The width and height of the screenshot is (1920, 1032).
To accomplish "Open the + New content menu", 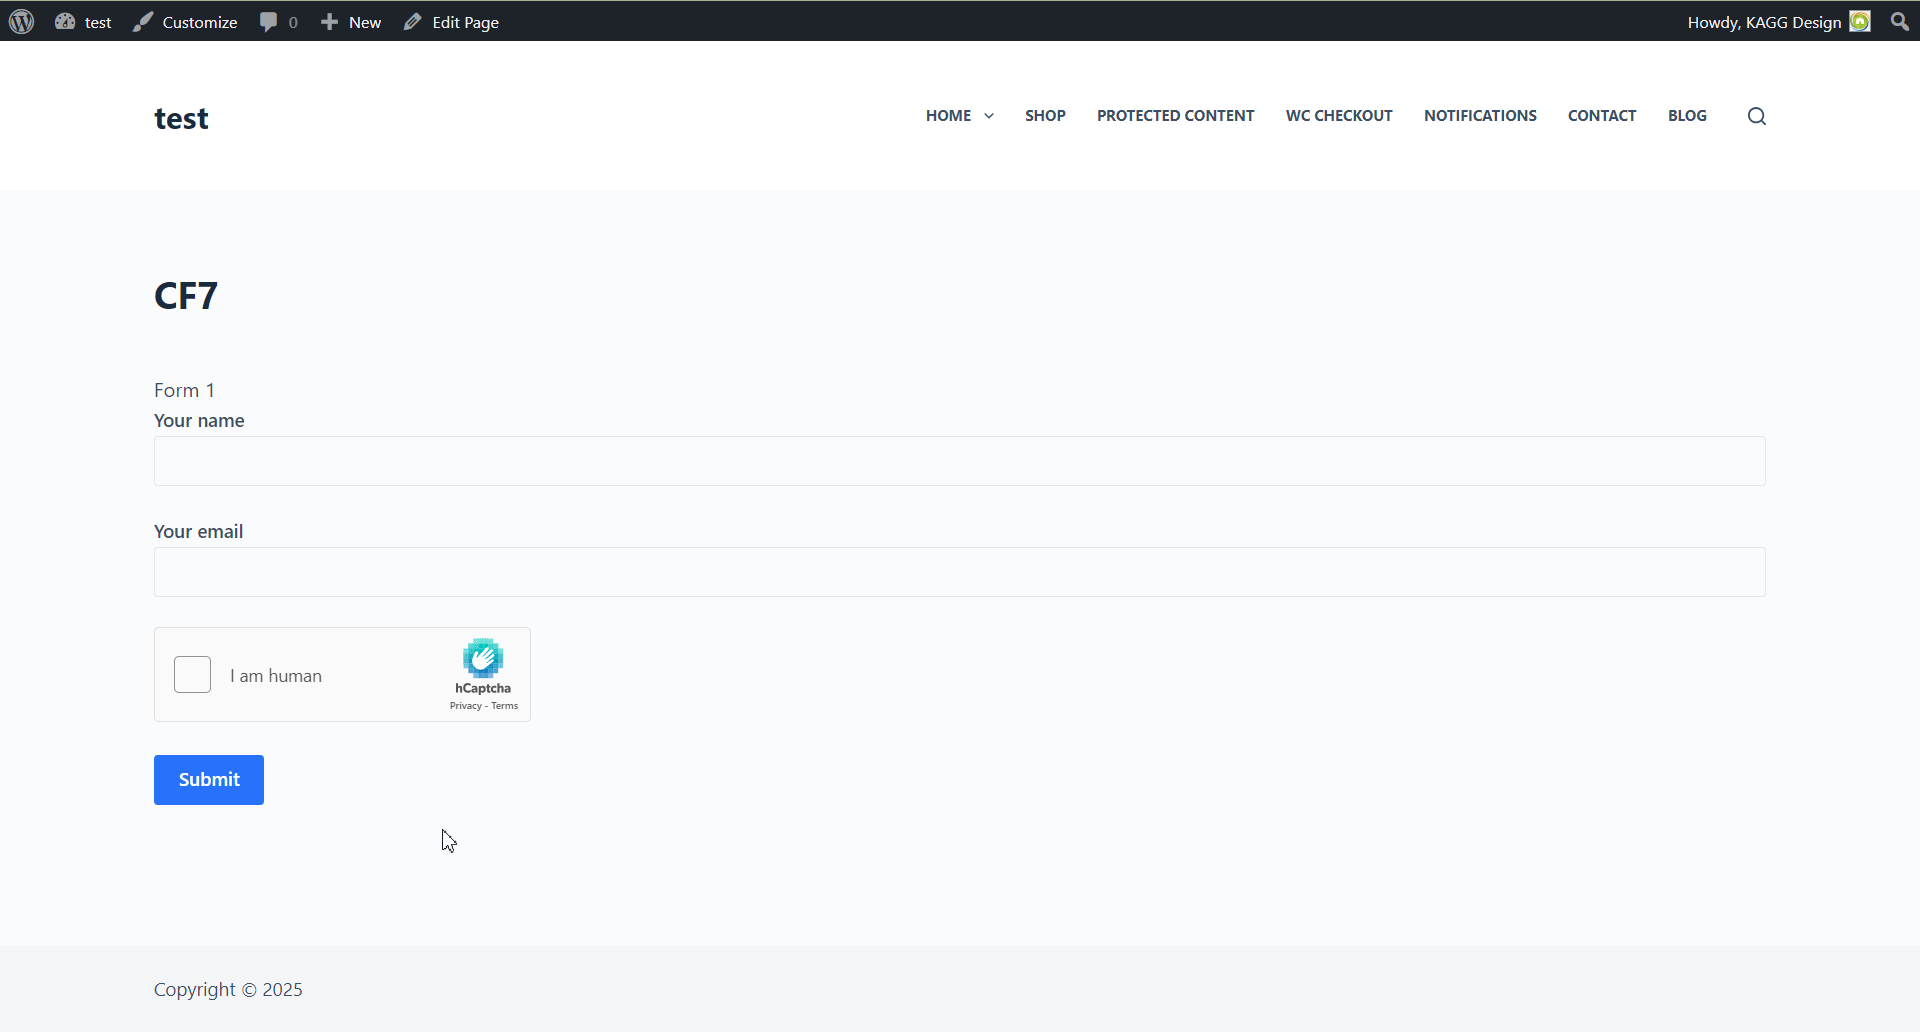I will [x=351, y=22].
